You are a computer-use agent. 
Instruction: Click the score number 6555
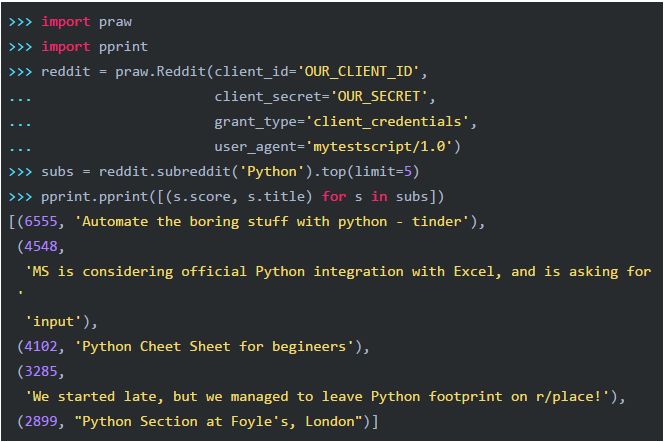click(x=40, y=221)
